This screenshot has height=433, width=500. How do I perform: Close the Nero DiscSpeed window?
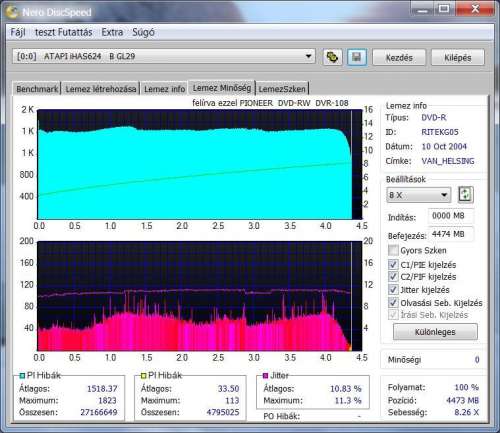click(475, 9)
